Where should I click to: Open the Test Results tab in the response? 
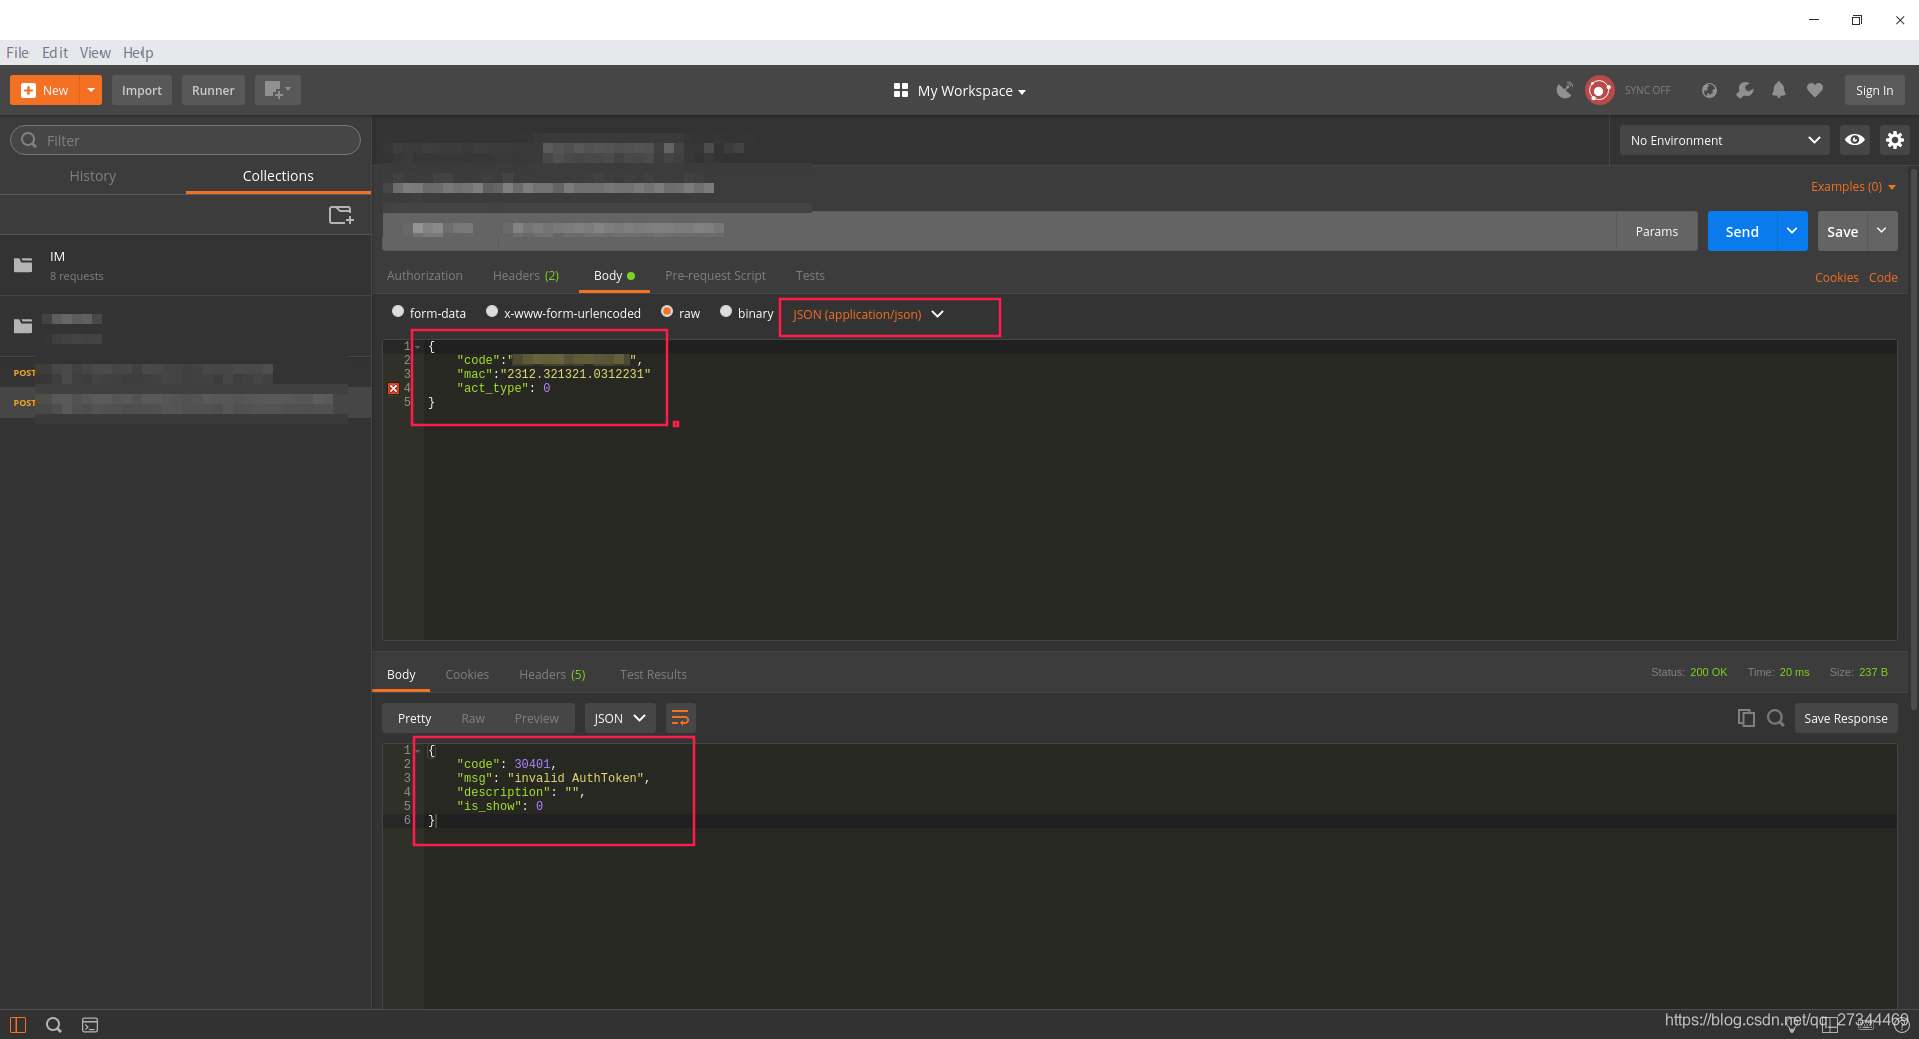pos(653,674)
